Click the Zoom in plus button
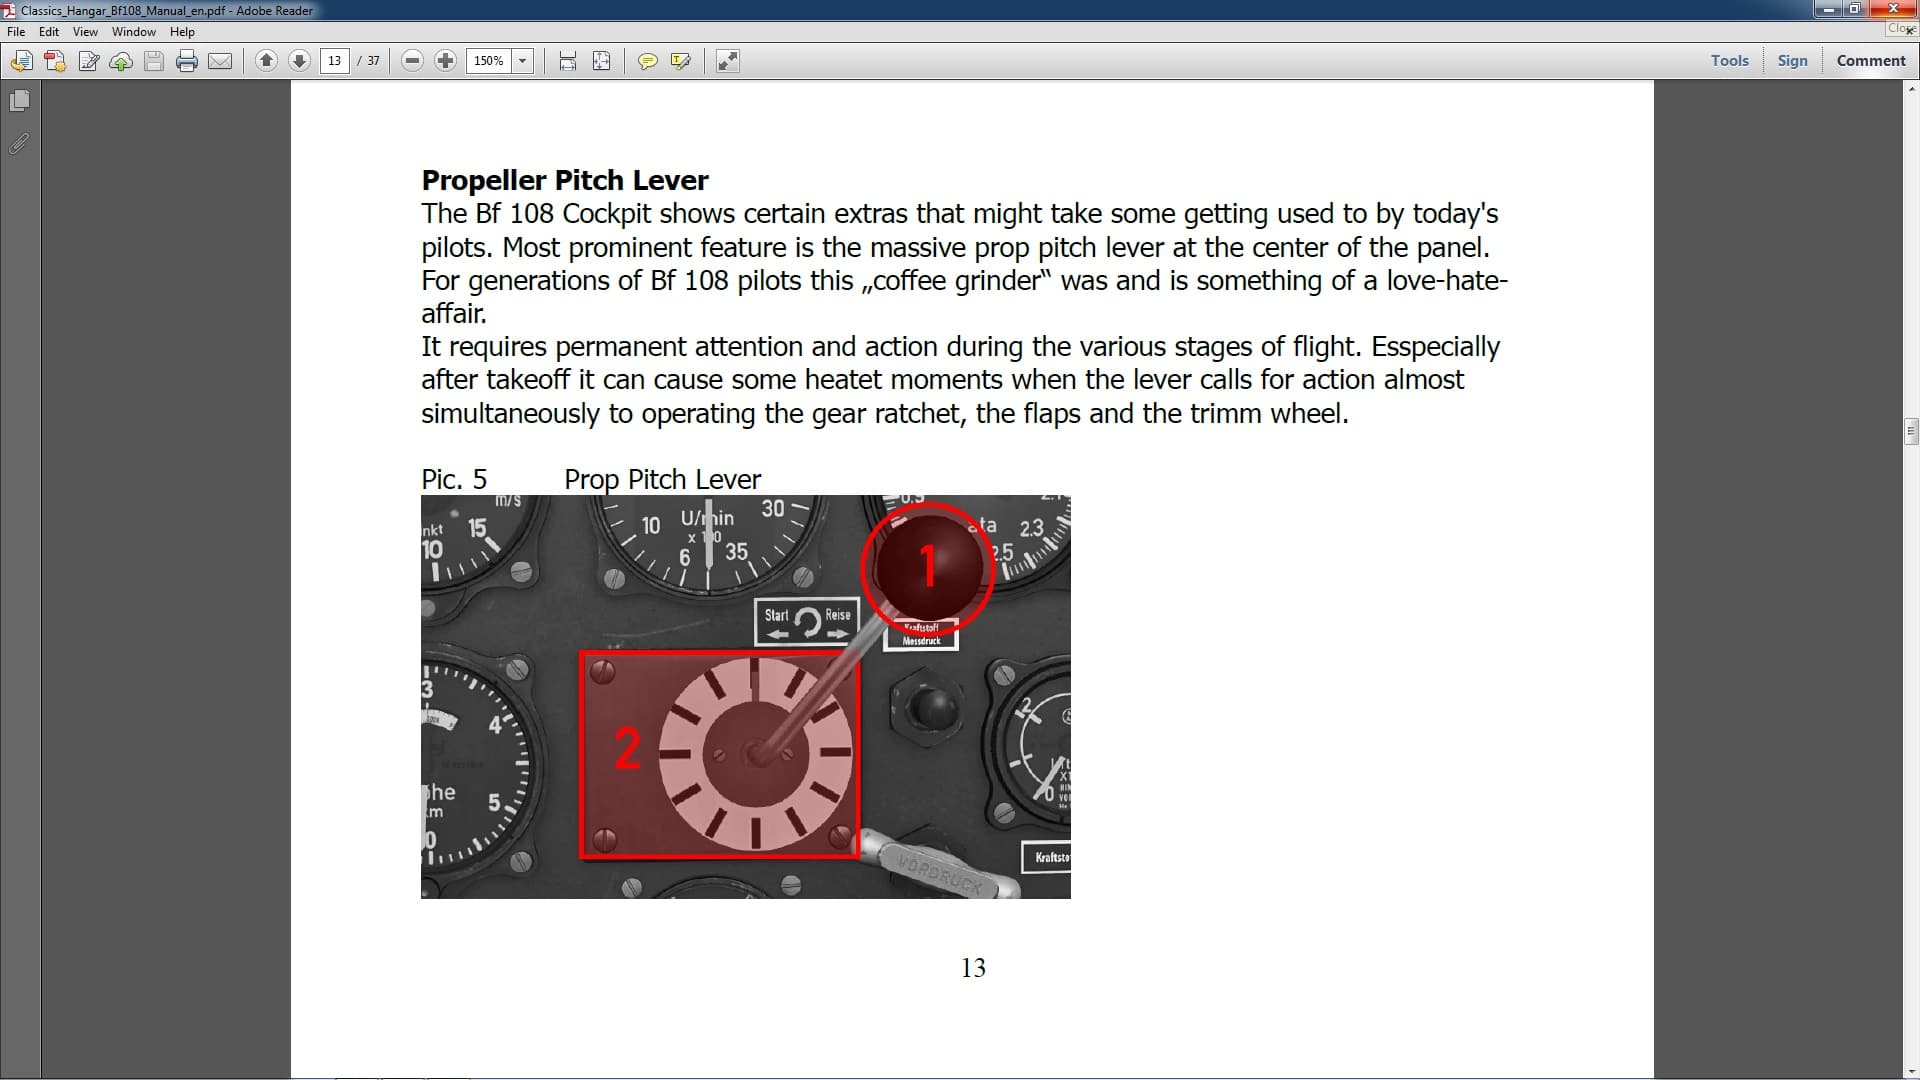Screen dimensions: 1920x1080 point(445,61)
